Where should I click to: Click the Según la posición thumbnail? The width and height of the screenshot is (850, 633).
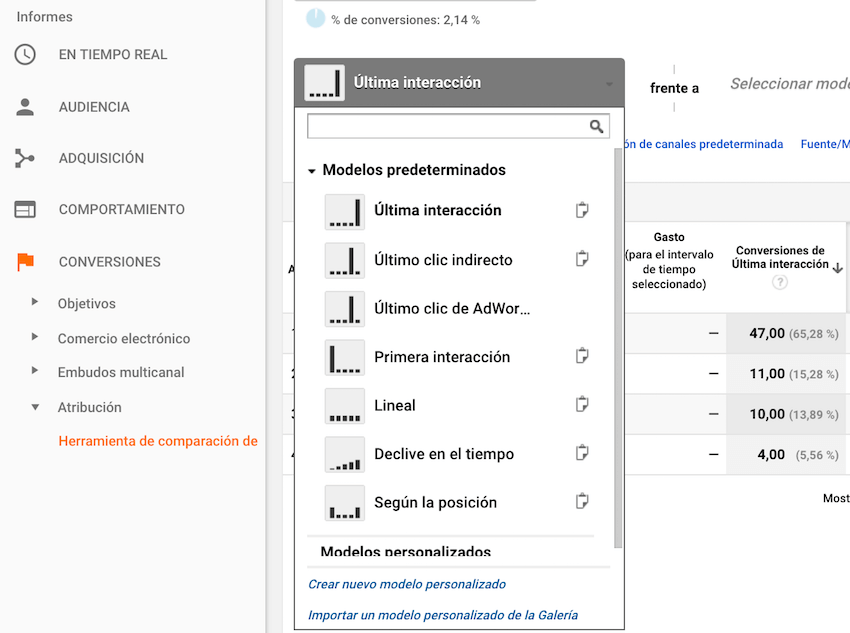click(345, 503)
